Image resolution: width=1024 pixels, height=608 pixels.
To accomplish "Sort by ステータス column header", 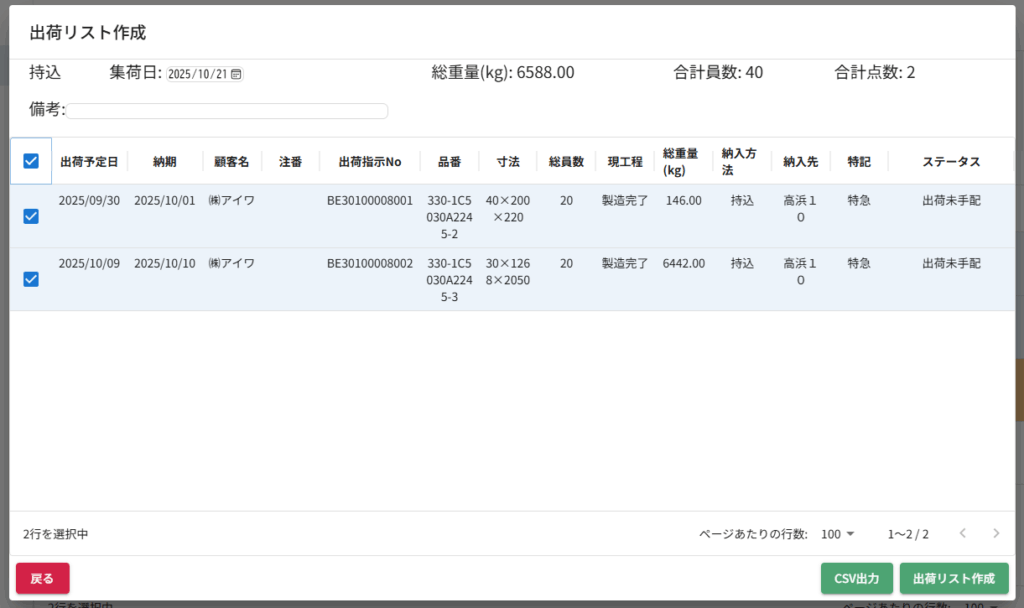I will coord(950,162).
